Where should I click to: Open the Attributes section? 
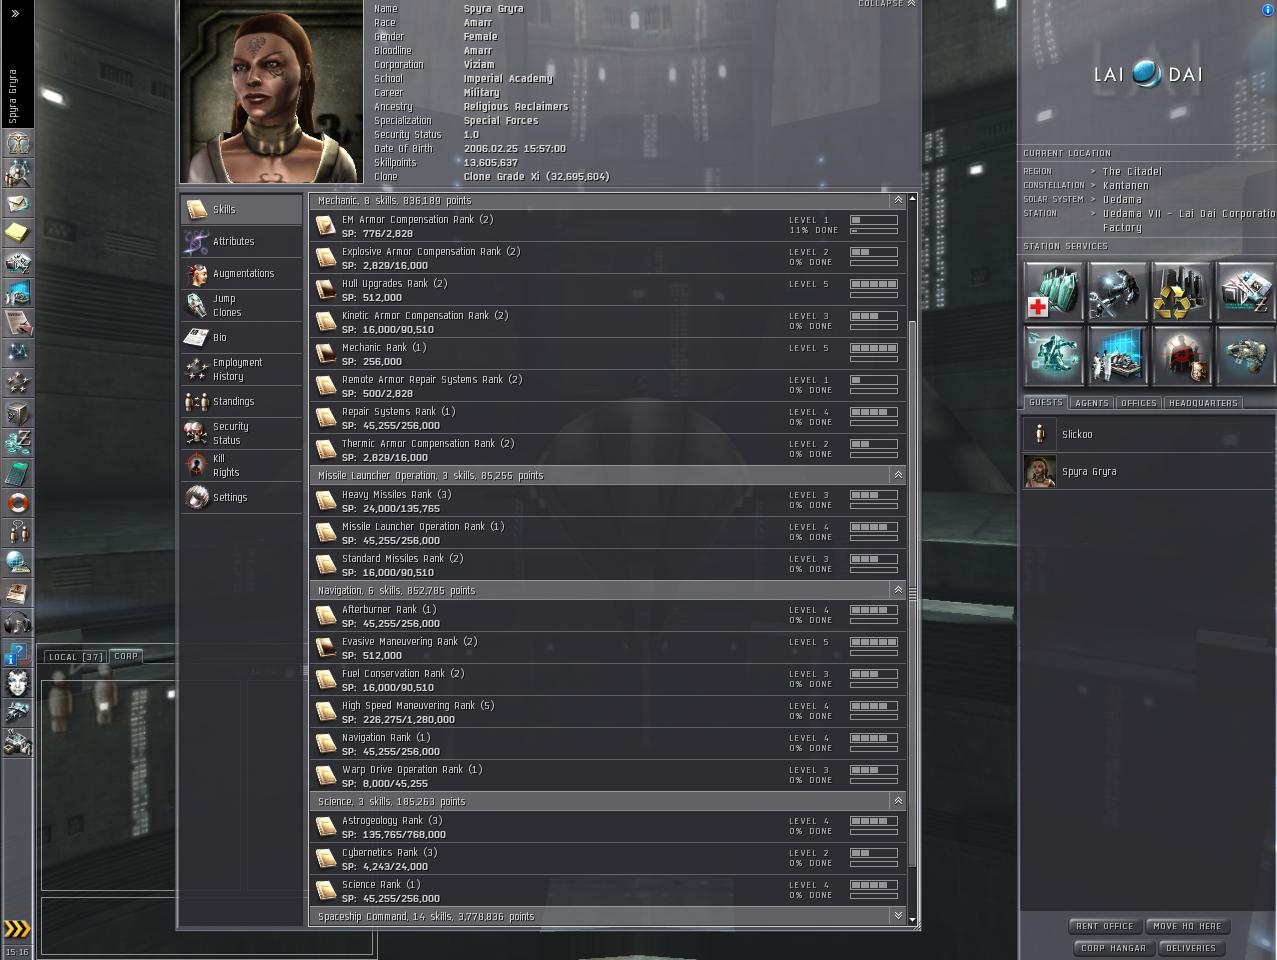point(241,241)
